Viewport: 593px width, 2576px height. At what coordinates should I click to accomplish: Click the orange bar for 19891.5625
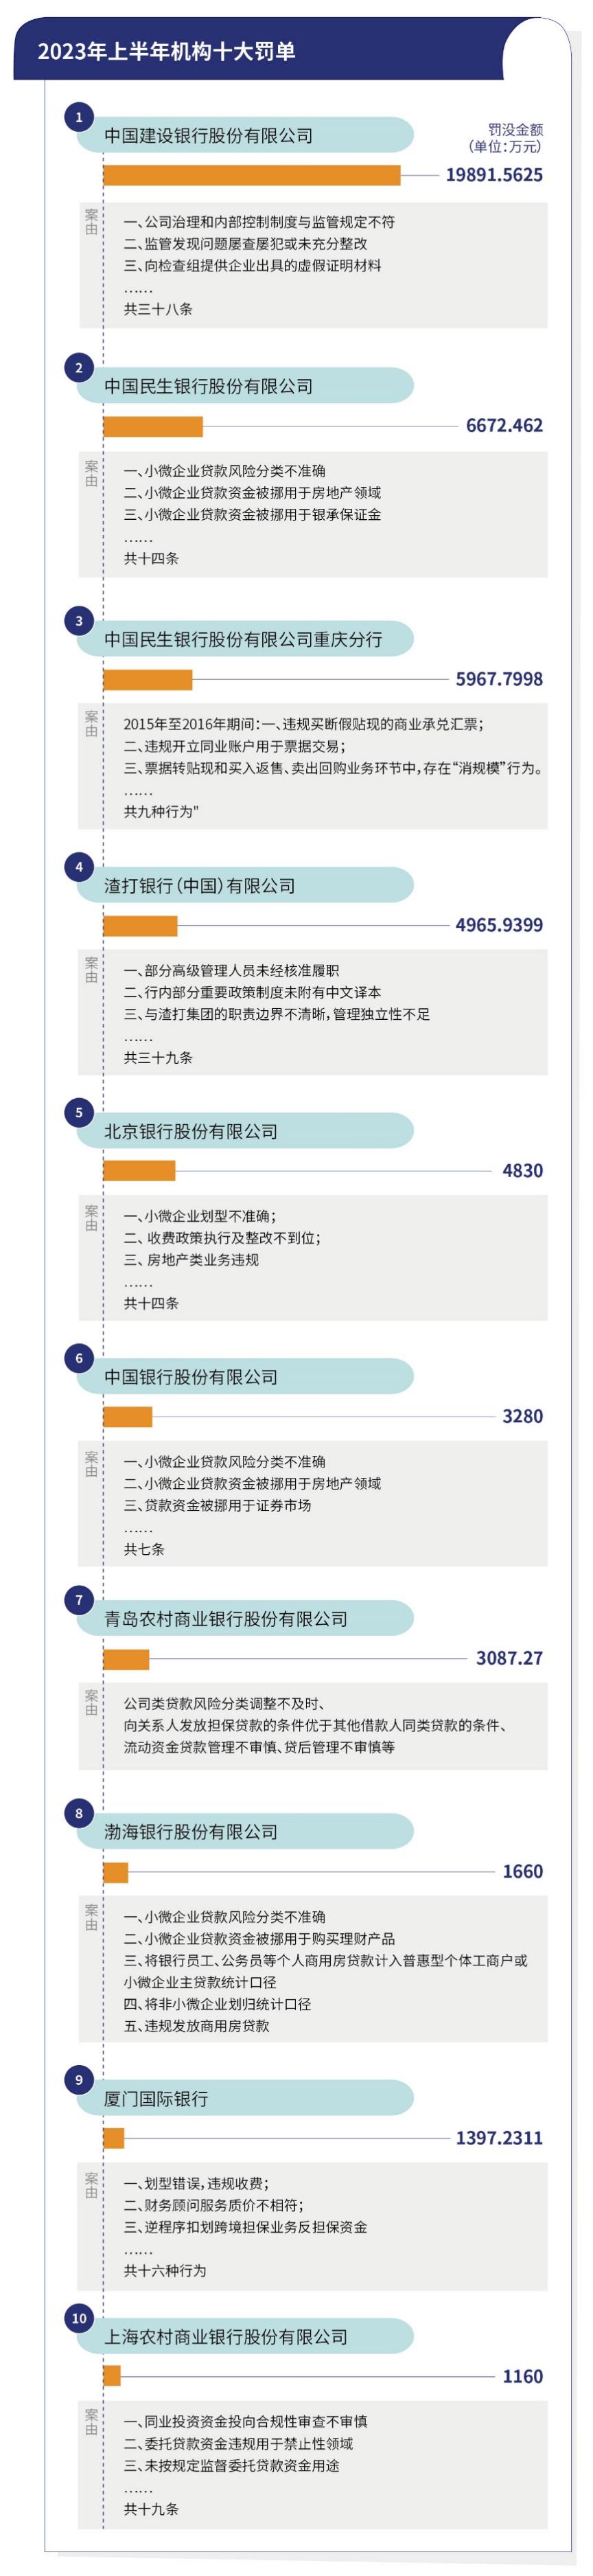[251, 175]
